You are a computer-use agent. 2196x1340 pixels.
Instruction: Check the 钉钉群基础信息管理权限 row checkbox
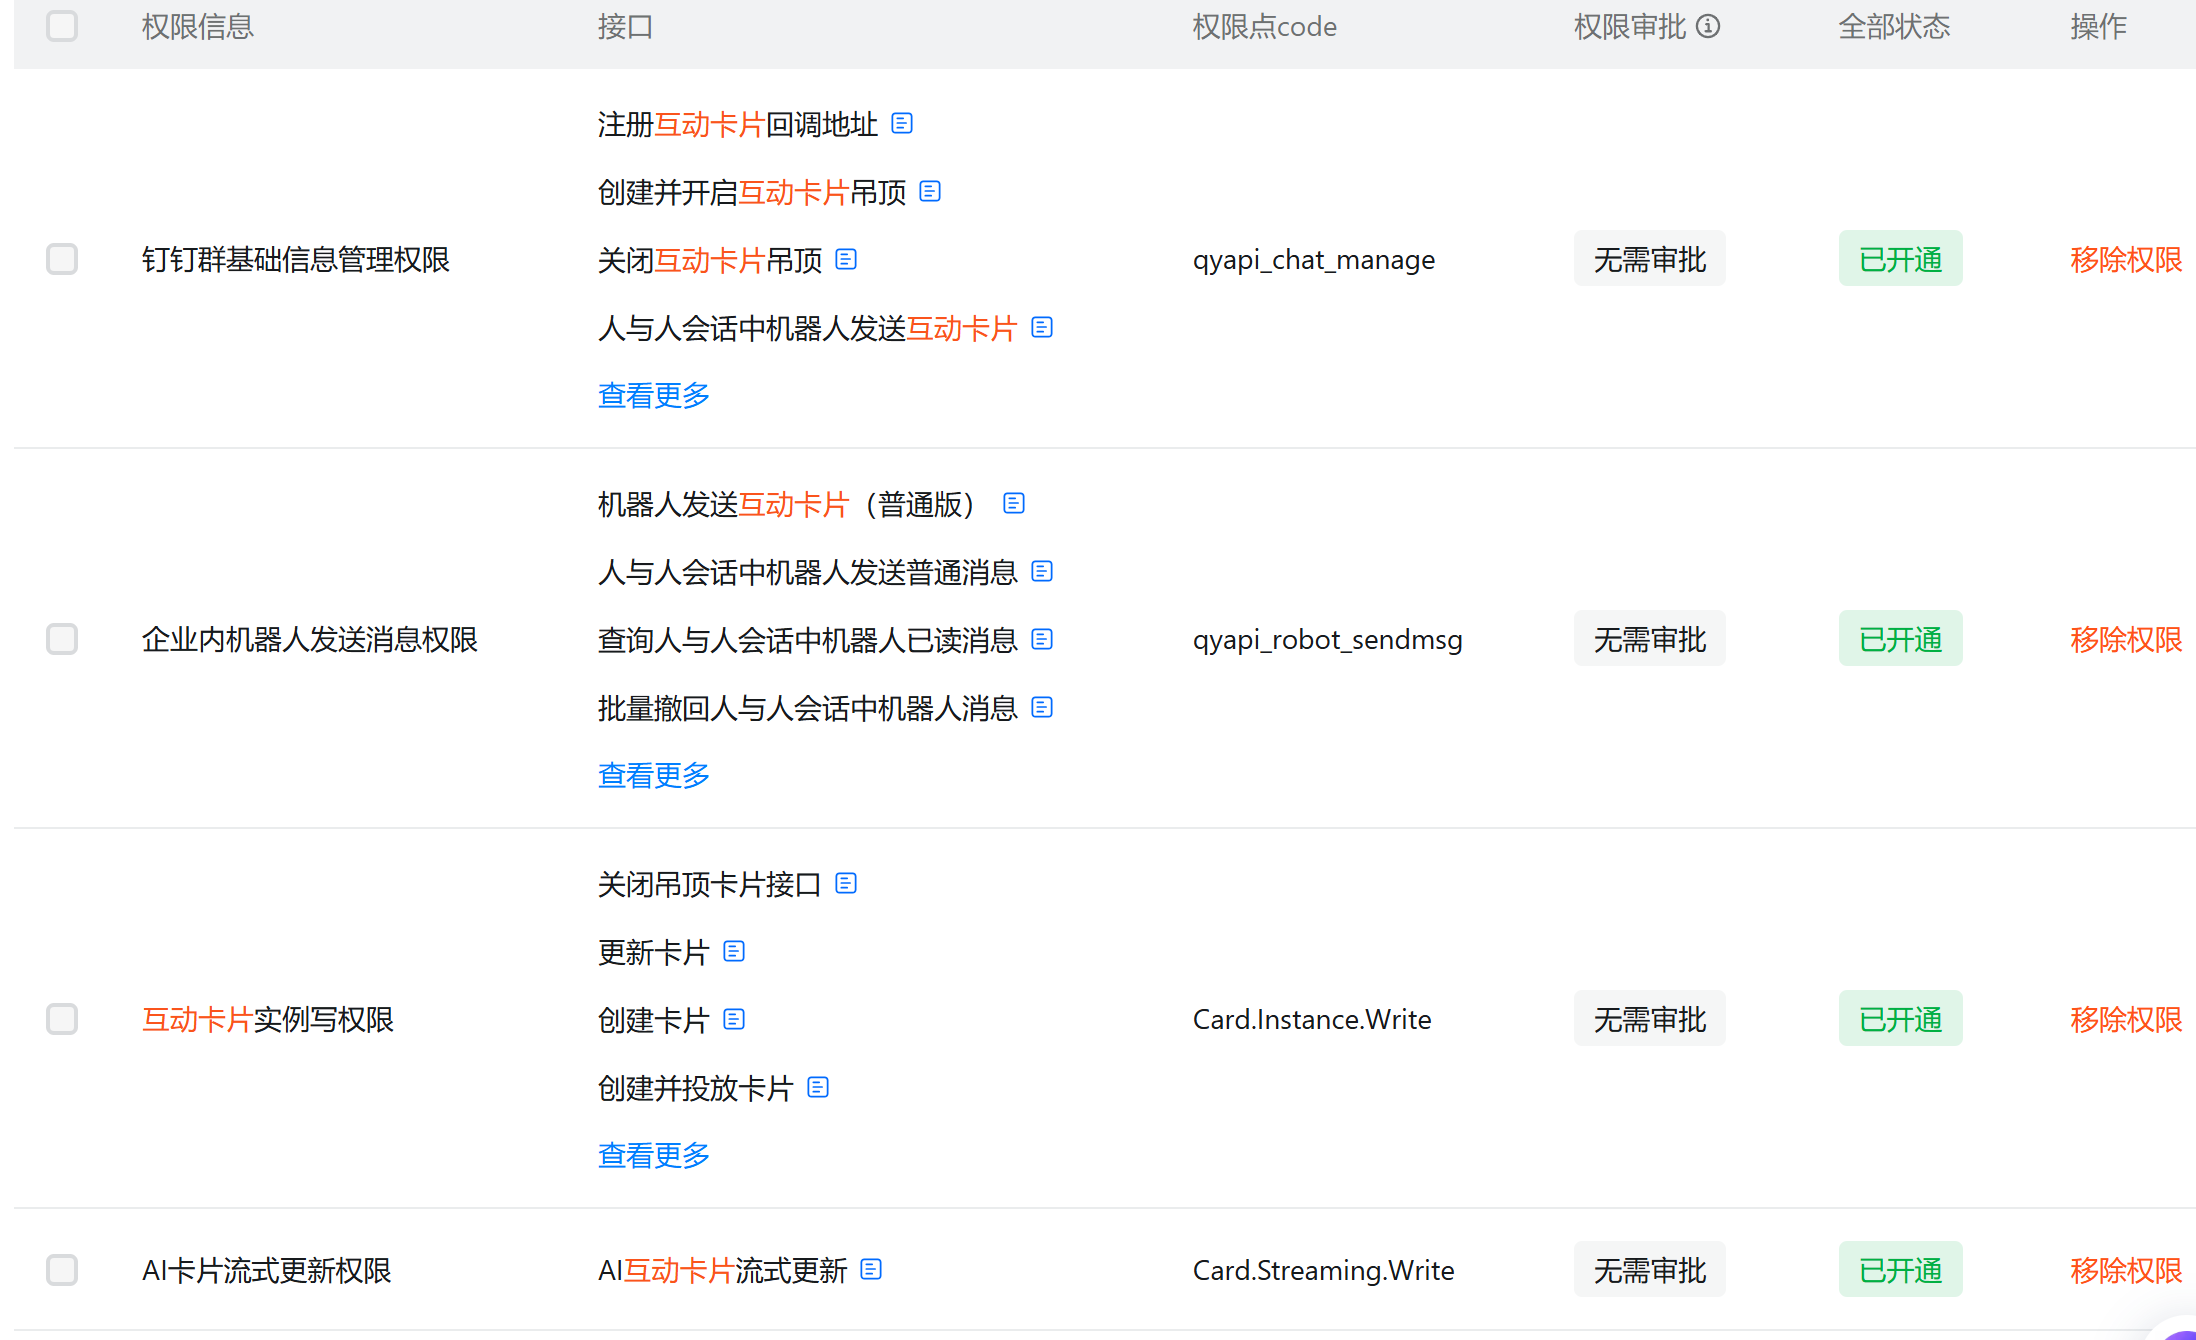click(62, 259)
